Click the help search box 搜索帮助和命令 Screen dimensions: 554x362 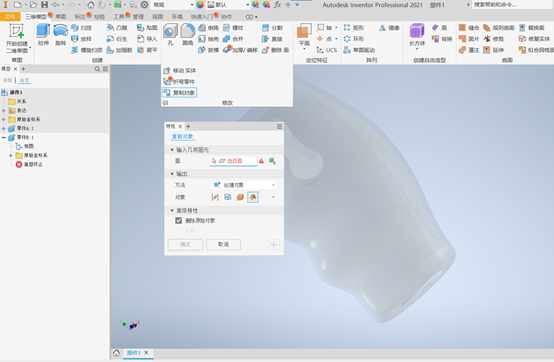tap(511, 5)
